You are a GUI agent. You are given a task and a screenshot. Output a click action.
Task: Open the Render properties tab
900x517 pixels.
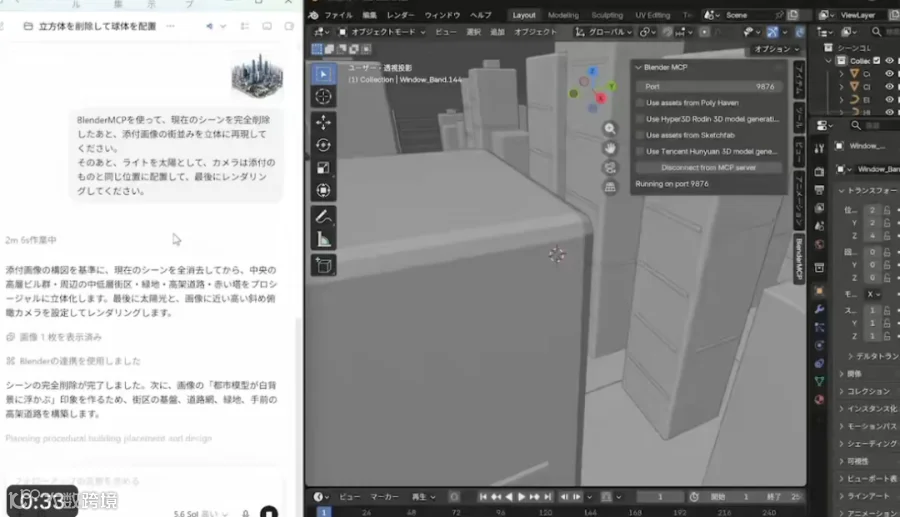coord(819,171)
